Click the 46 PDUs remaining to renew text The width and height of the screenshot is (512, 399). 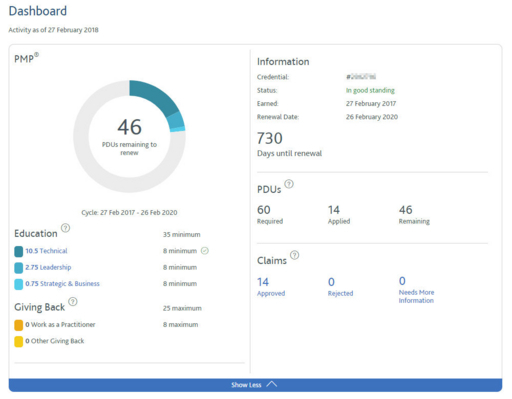pyautogui.click(x=129, y=136)
